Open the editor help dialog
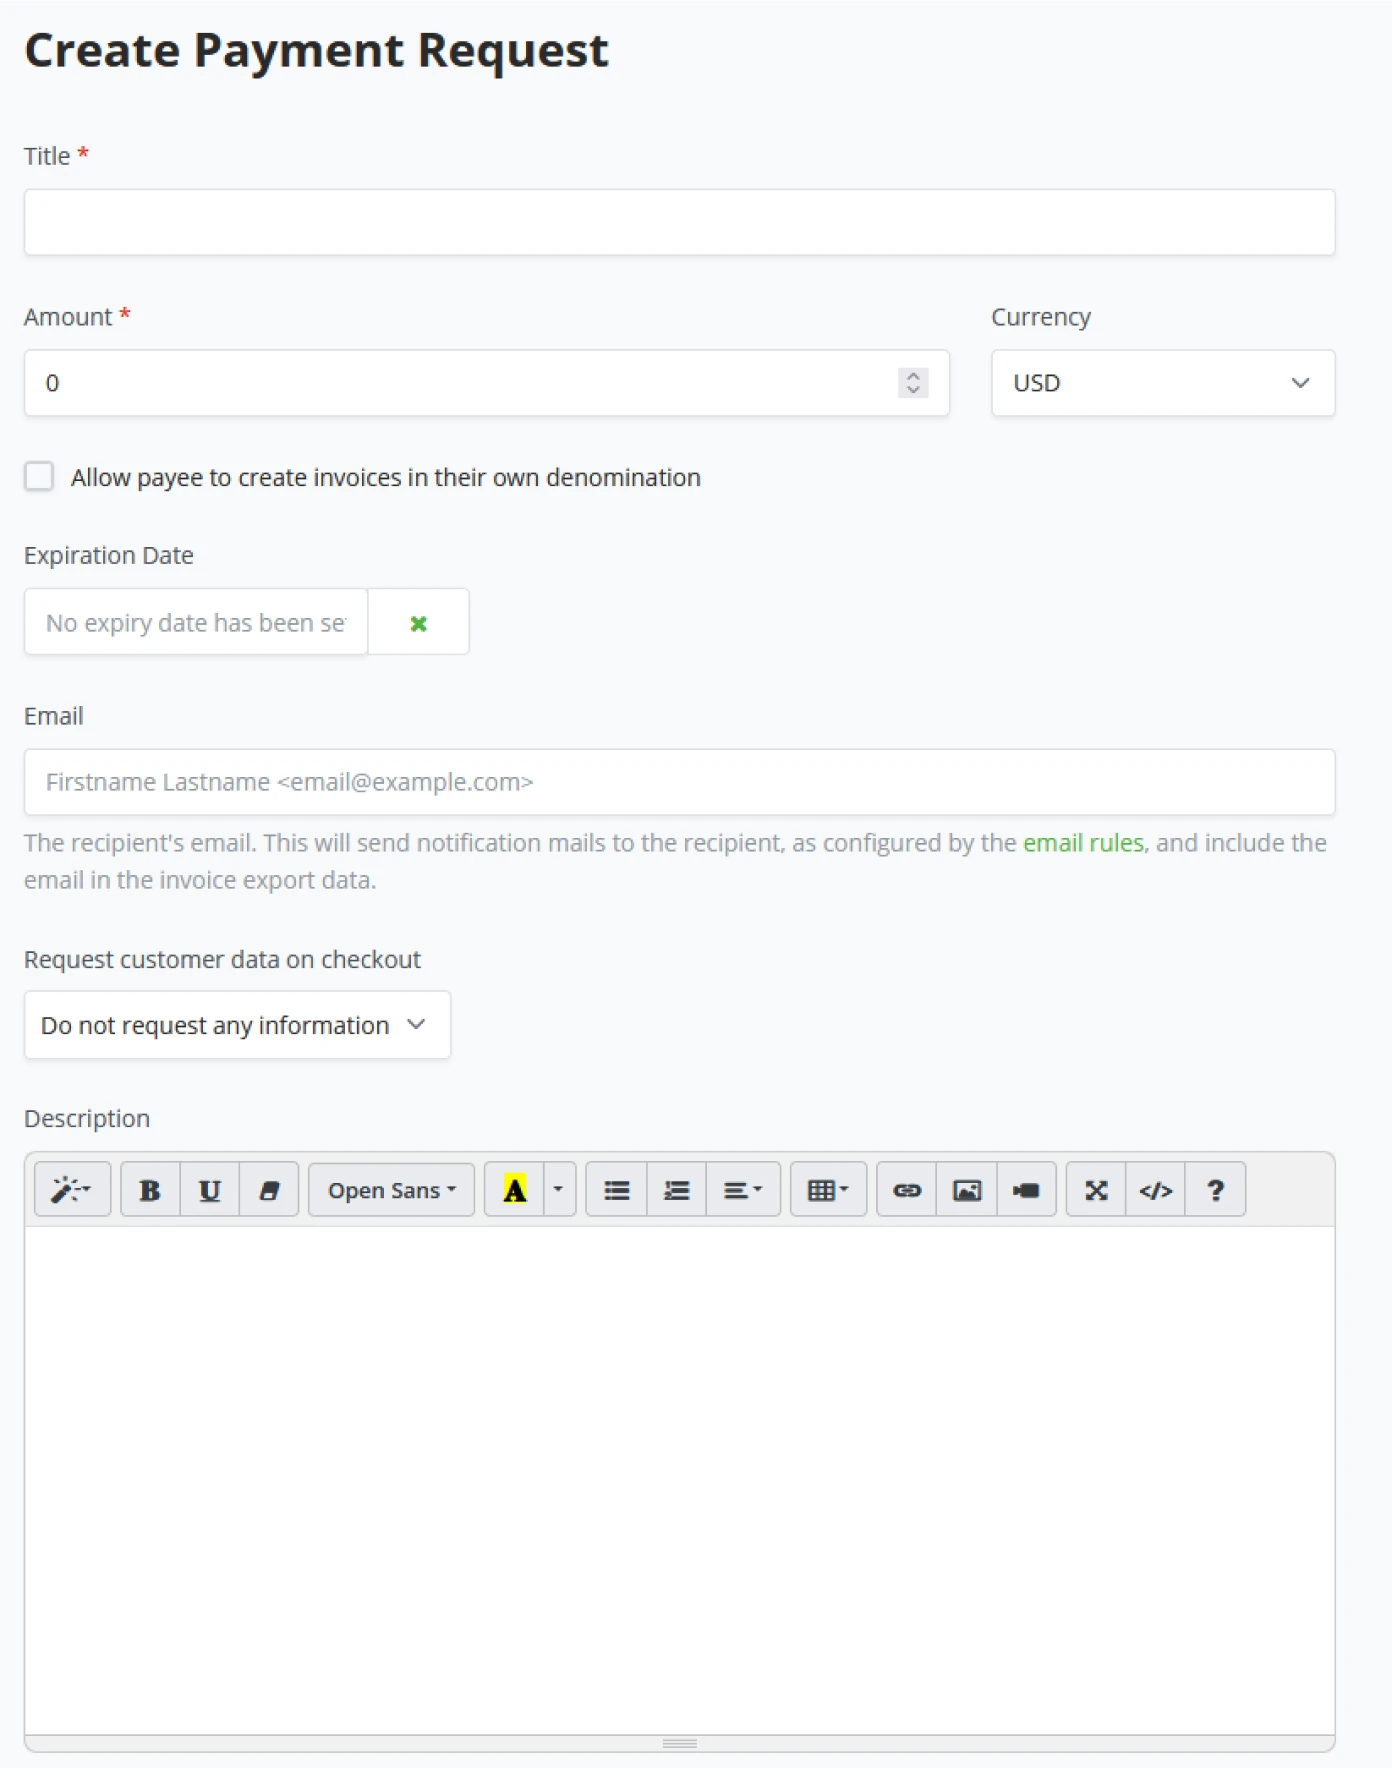Image resolution: width=1392 pixels, height=1768 pixels. tap(1215, 1190)
